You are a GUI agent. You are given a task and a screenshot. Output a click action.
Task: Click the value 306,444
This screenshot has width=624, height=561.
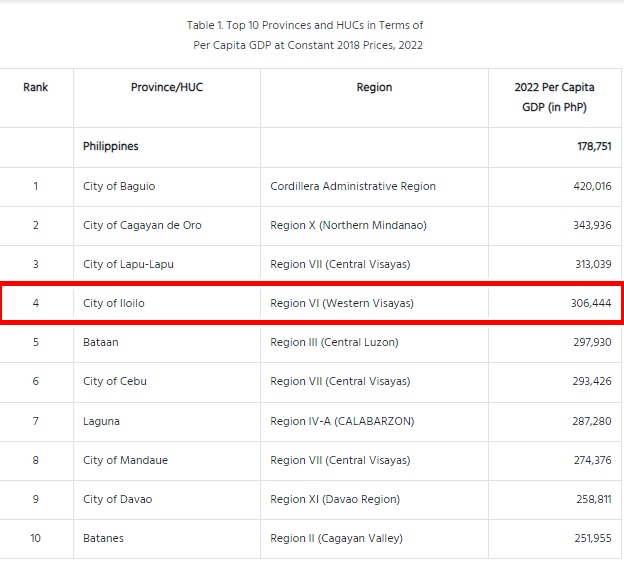tap(591, 303)
